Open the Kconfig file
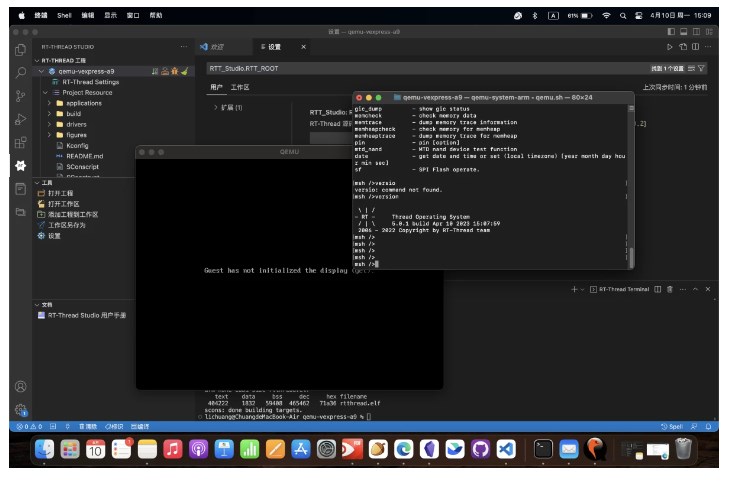Viewport: 730px width, 482px height. click(77, 146)
